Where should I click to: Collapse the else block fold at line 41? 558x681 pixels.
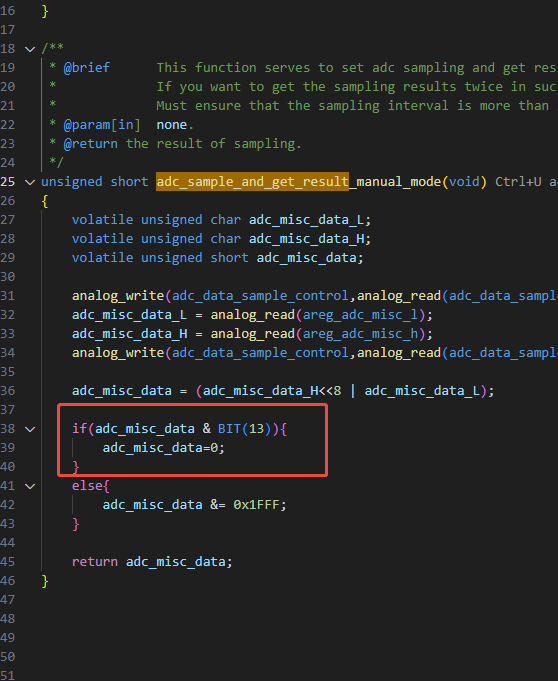click(x=30, y=486)
